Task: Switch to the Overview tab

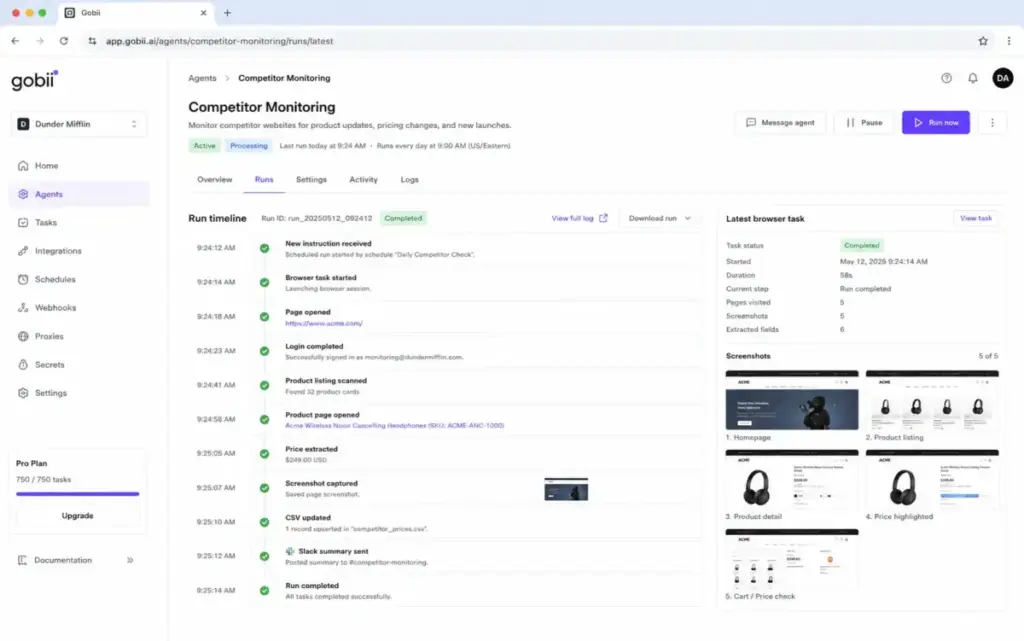Action: [214, 180]
